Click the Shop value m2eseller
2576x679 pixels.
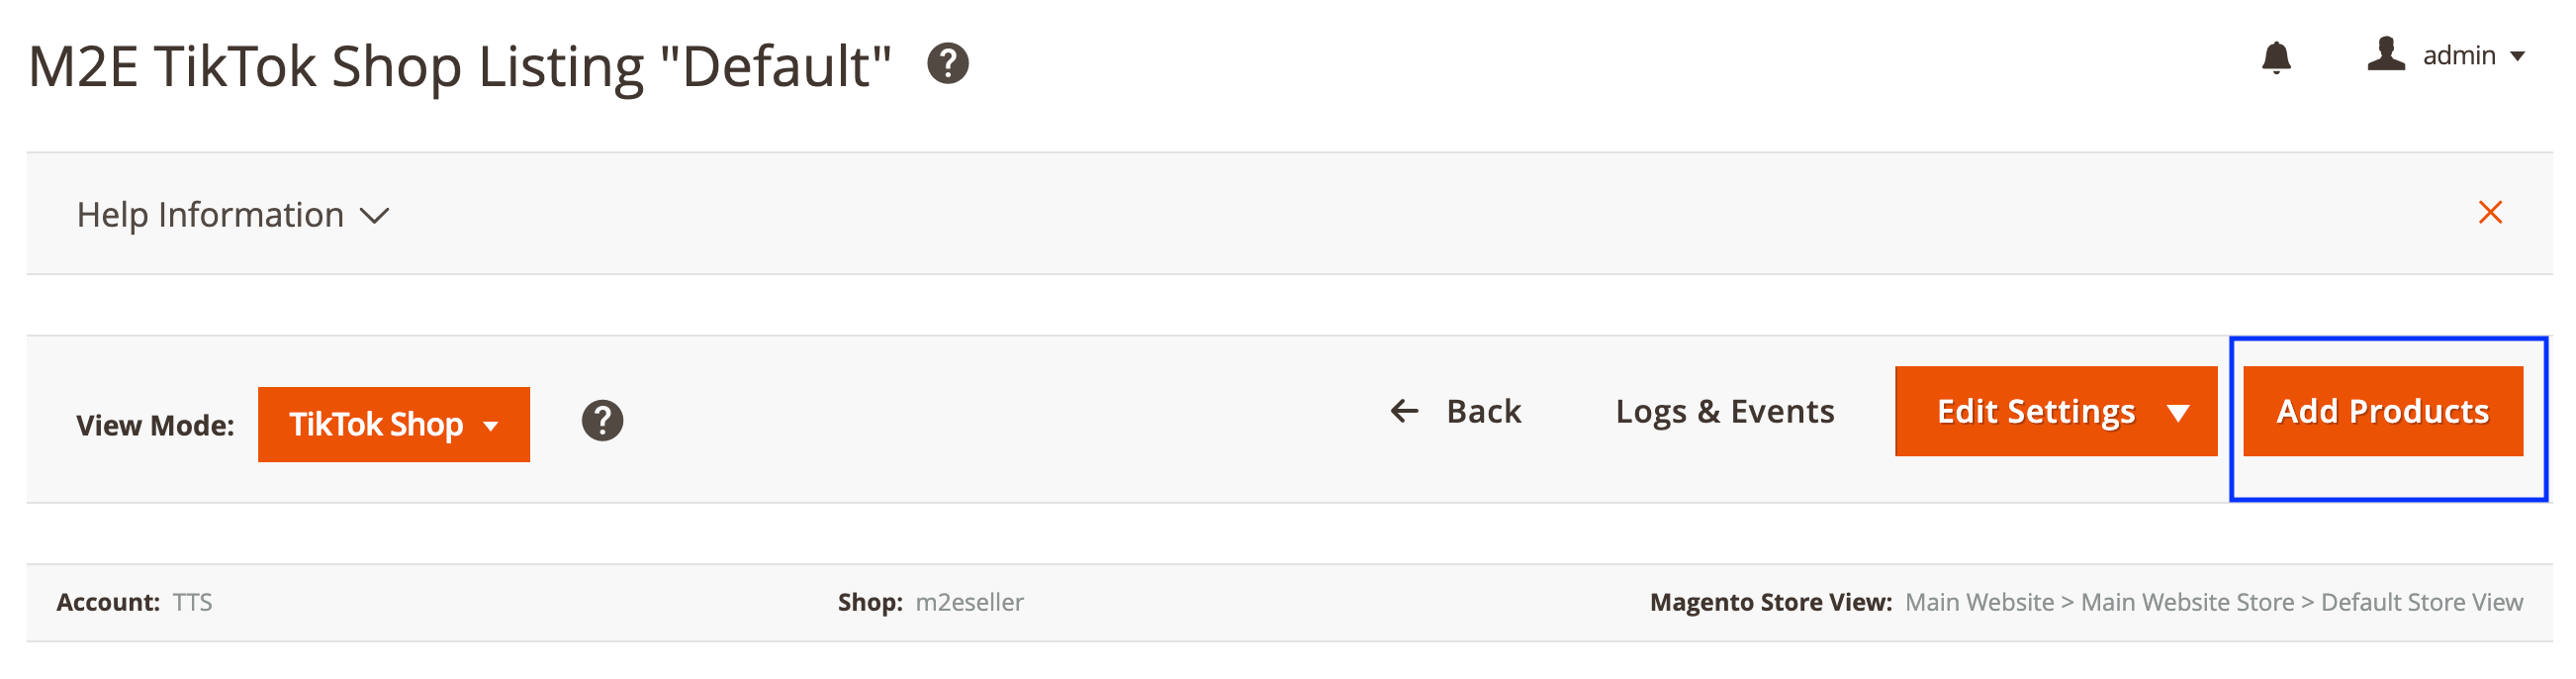coord(969,602)
